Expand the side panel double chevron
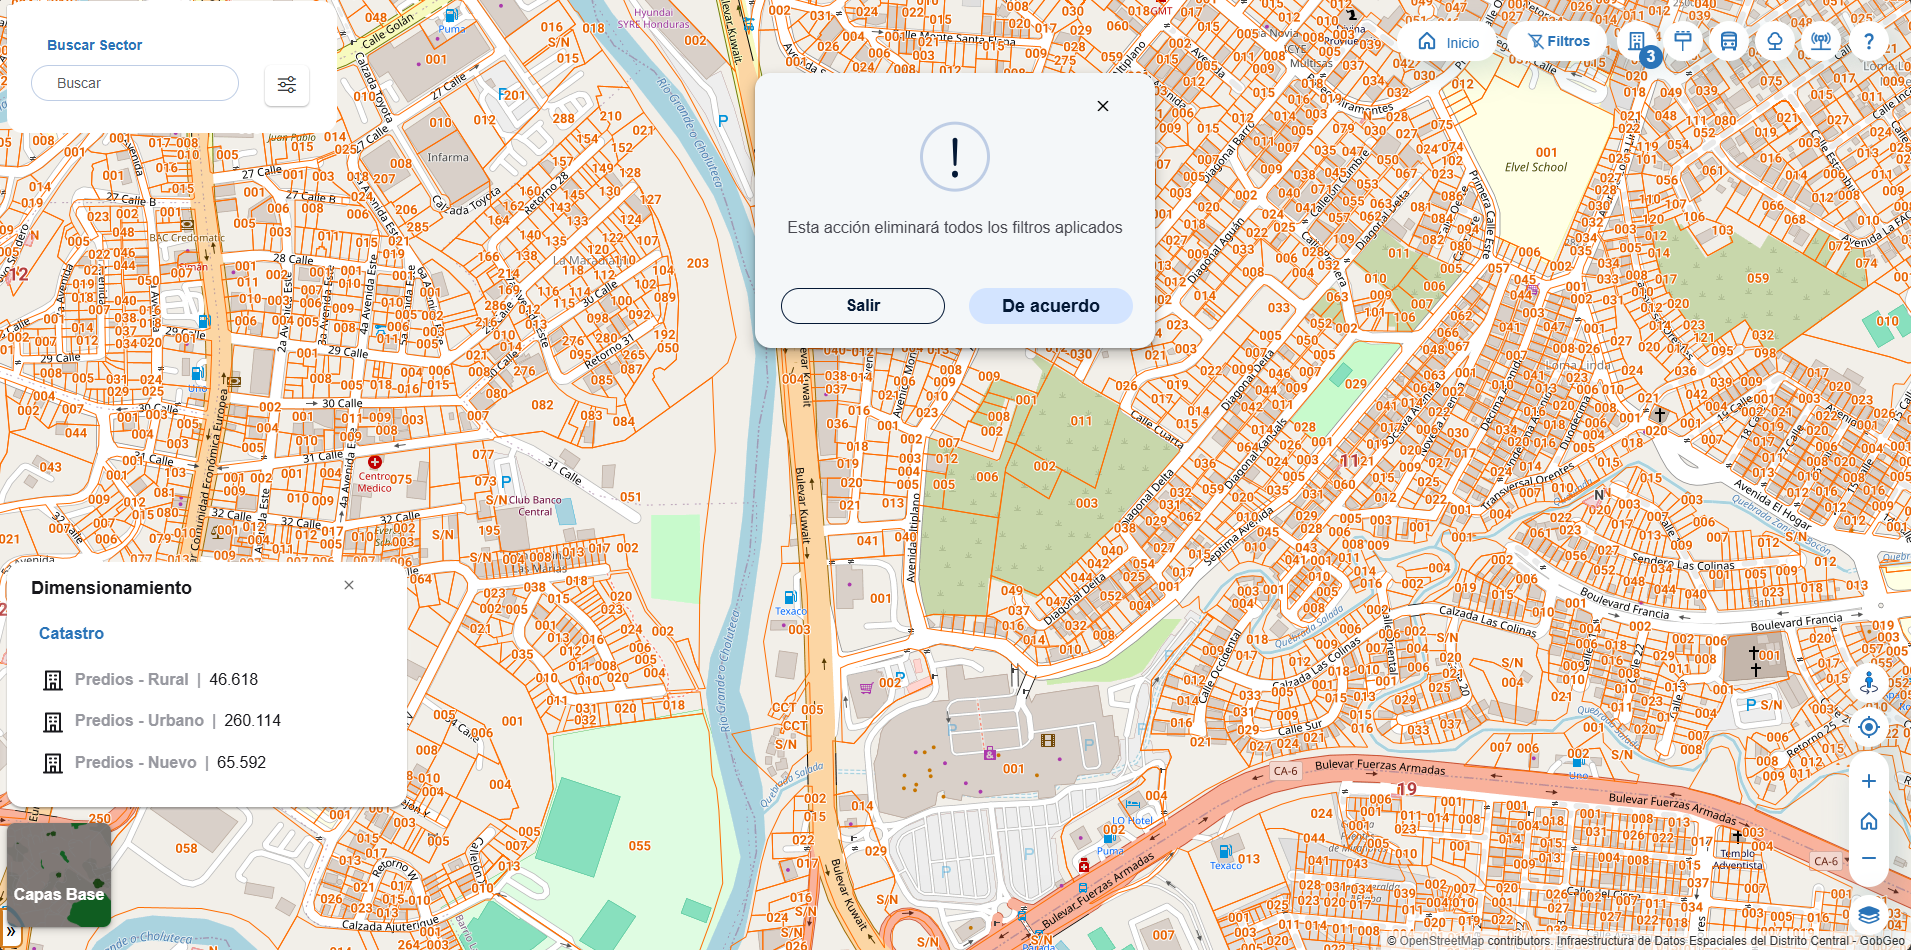The height and width of the screenshot is (950, 1911). (11, 932)
